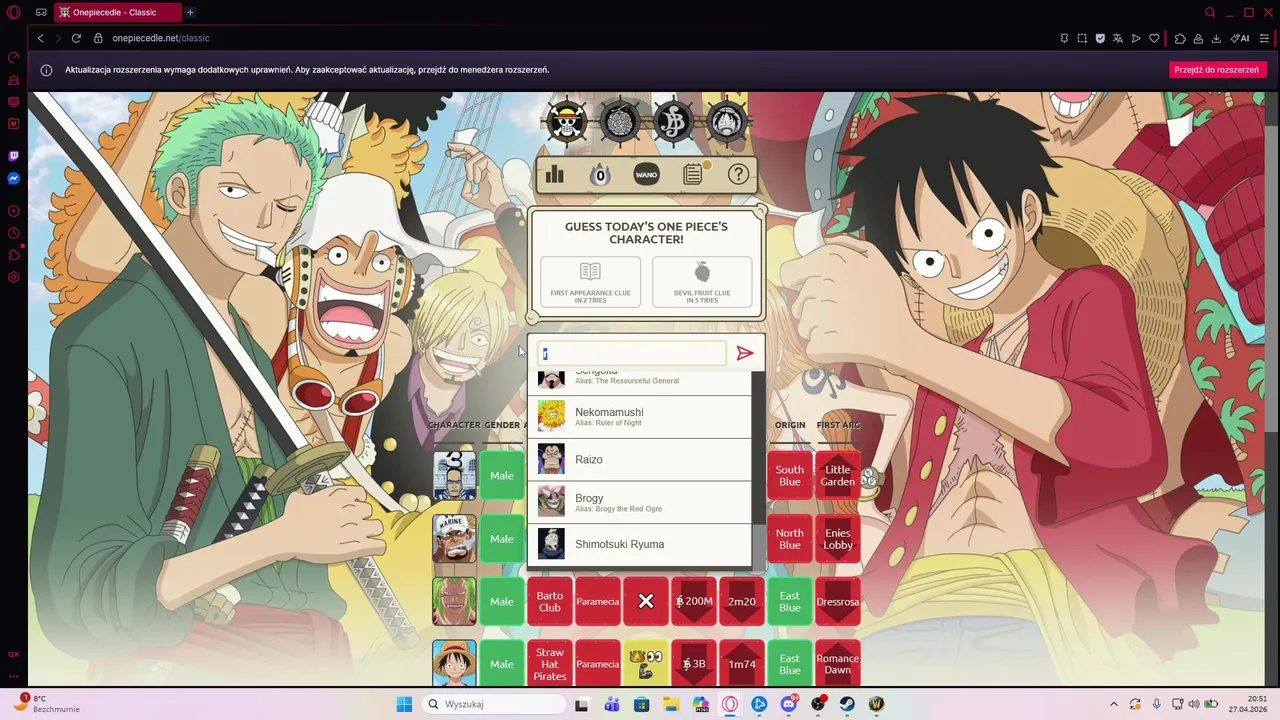Select Brogy from the suggestion list
Viewport: 1280px width, 720px height.
click(640, 502)
